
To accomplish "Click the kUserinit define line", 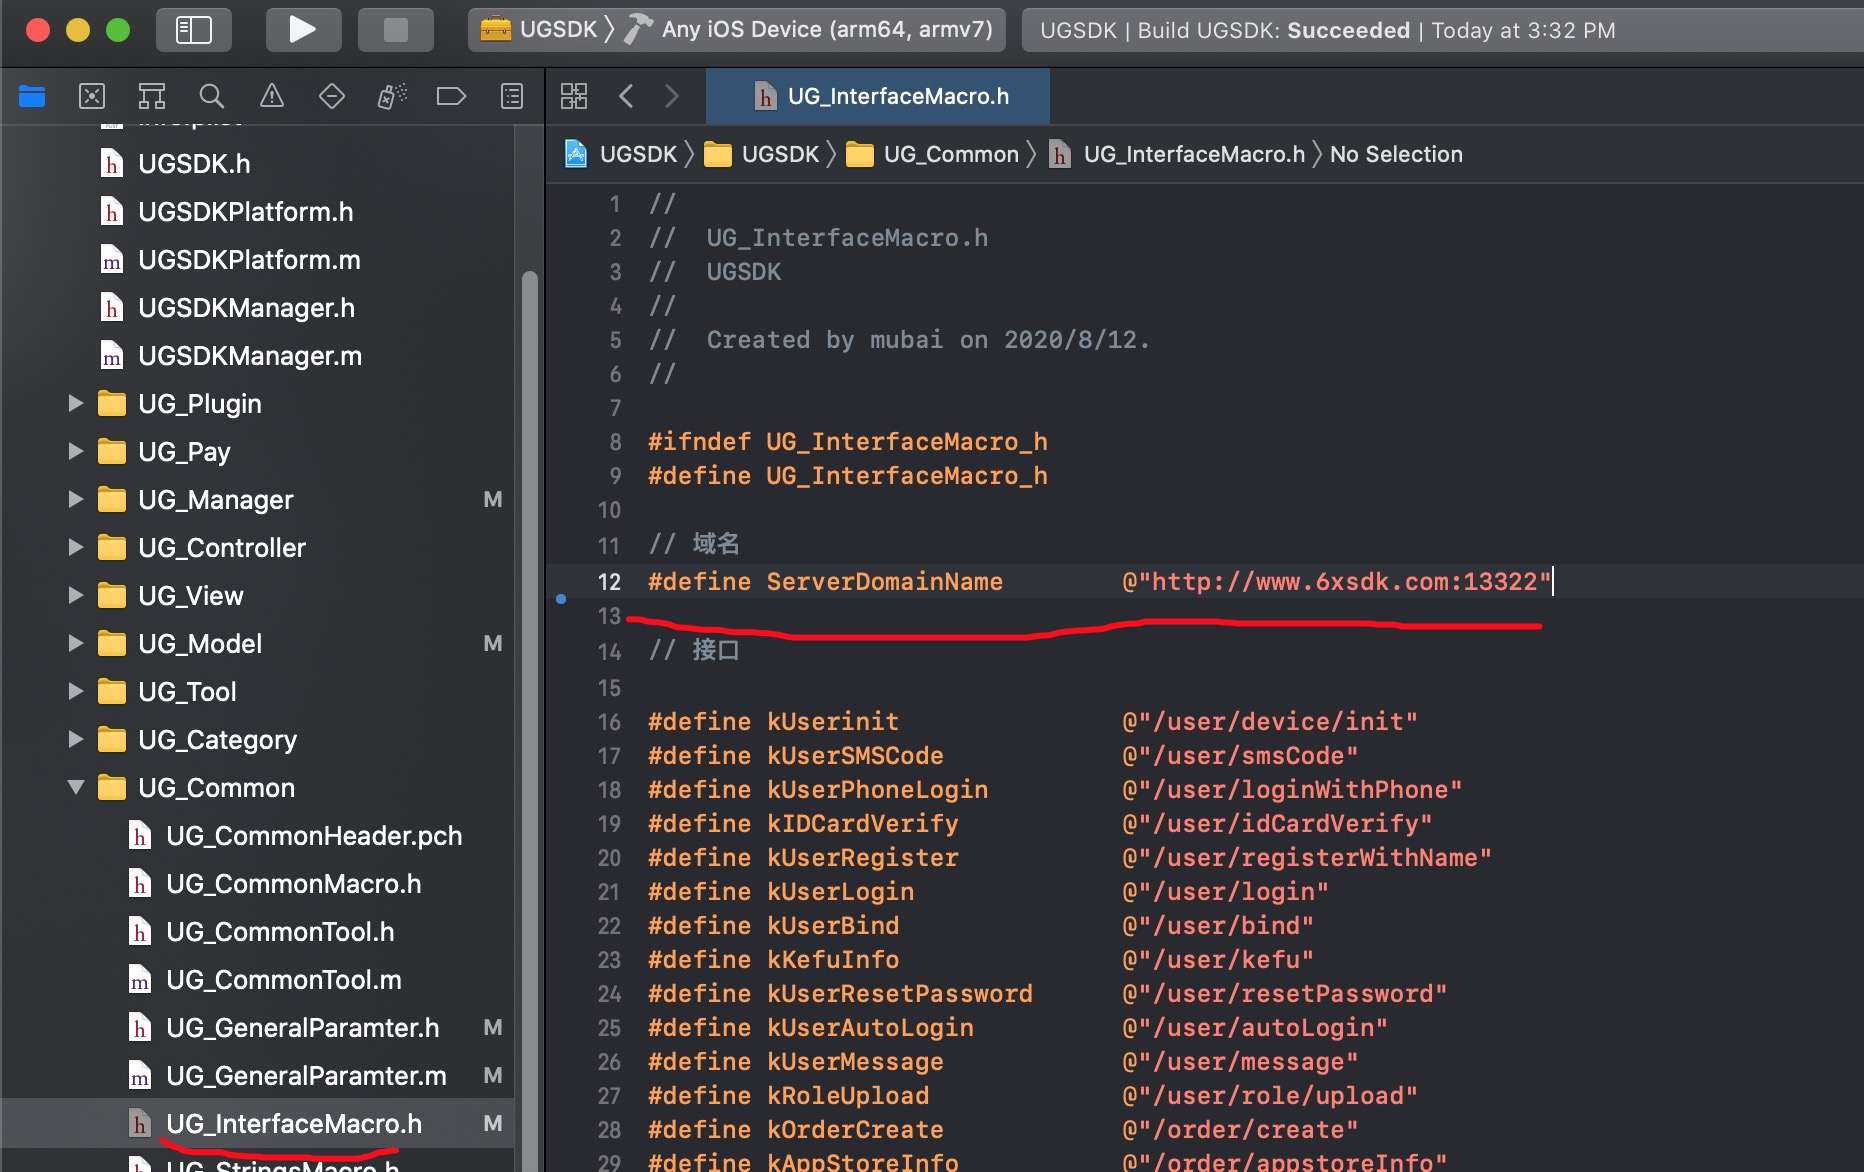I will 1032,722.
